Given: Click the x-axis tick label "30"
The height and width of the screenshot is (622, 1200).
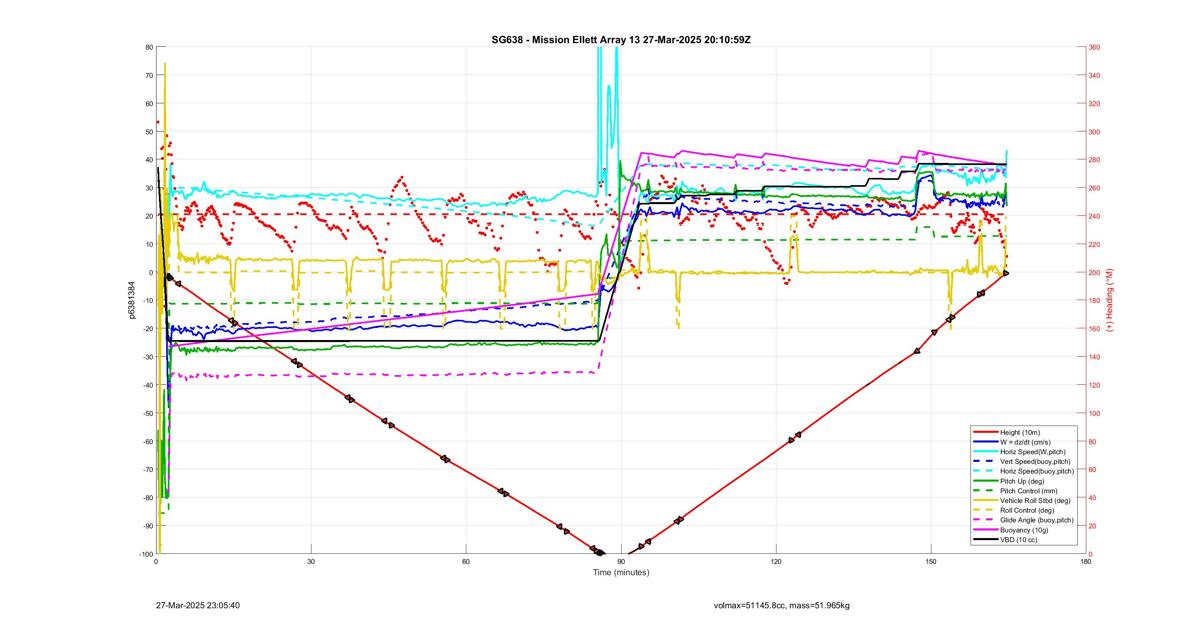Looking at the screenshot, I should 311,561.
